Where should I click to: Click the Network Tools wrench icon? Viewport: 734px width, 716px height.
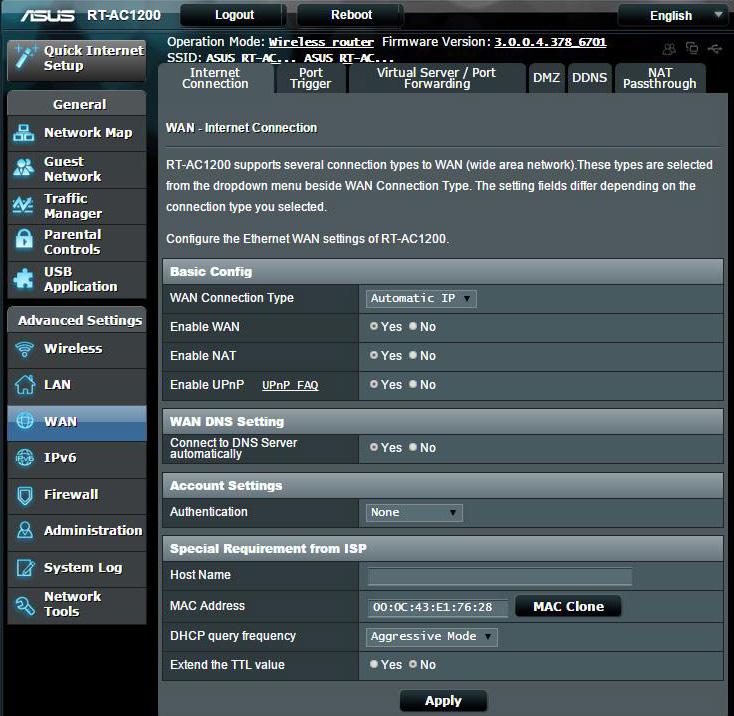click(24, 605)
